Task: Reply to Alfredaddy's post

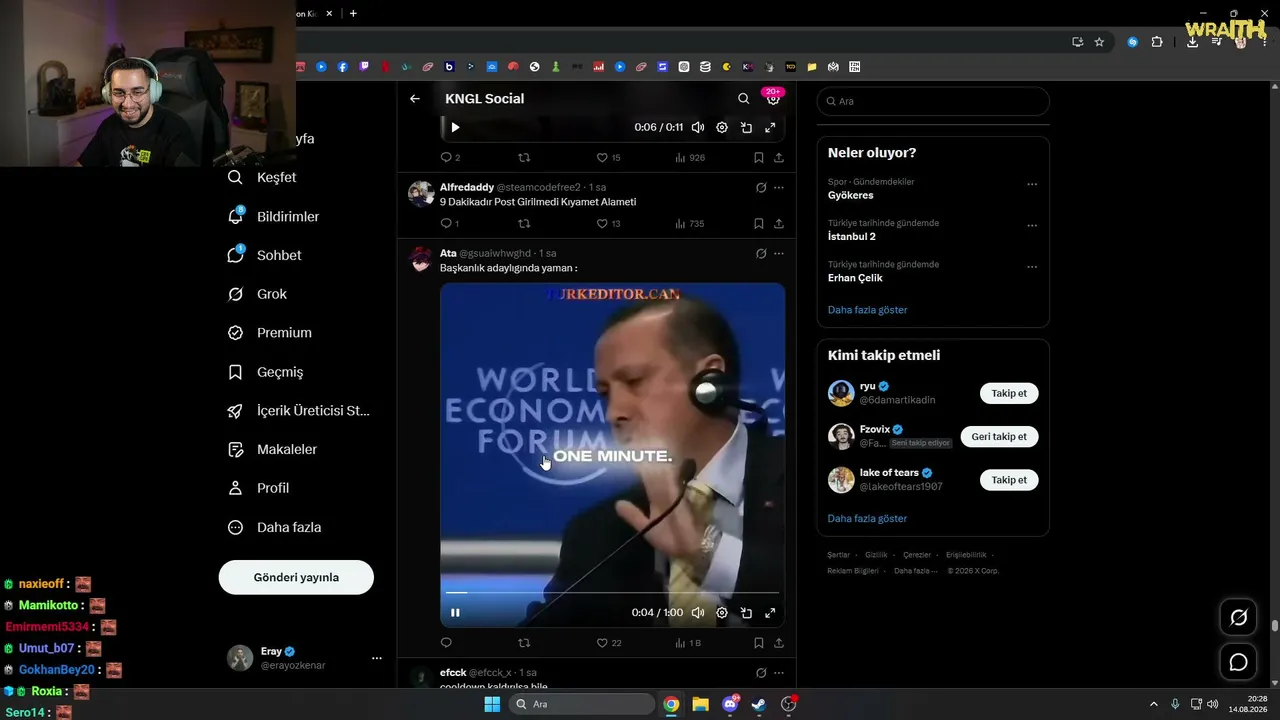Action: tap(450, 224)
